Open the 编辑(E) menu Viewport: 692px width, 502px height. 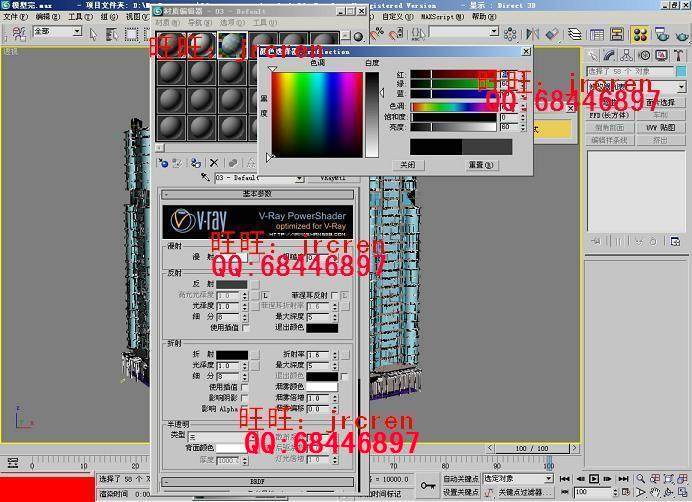(47, 17)
